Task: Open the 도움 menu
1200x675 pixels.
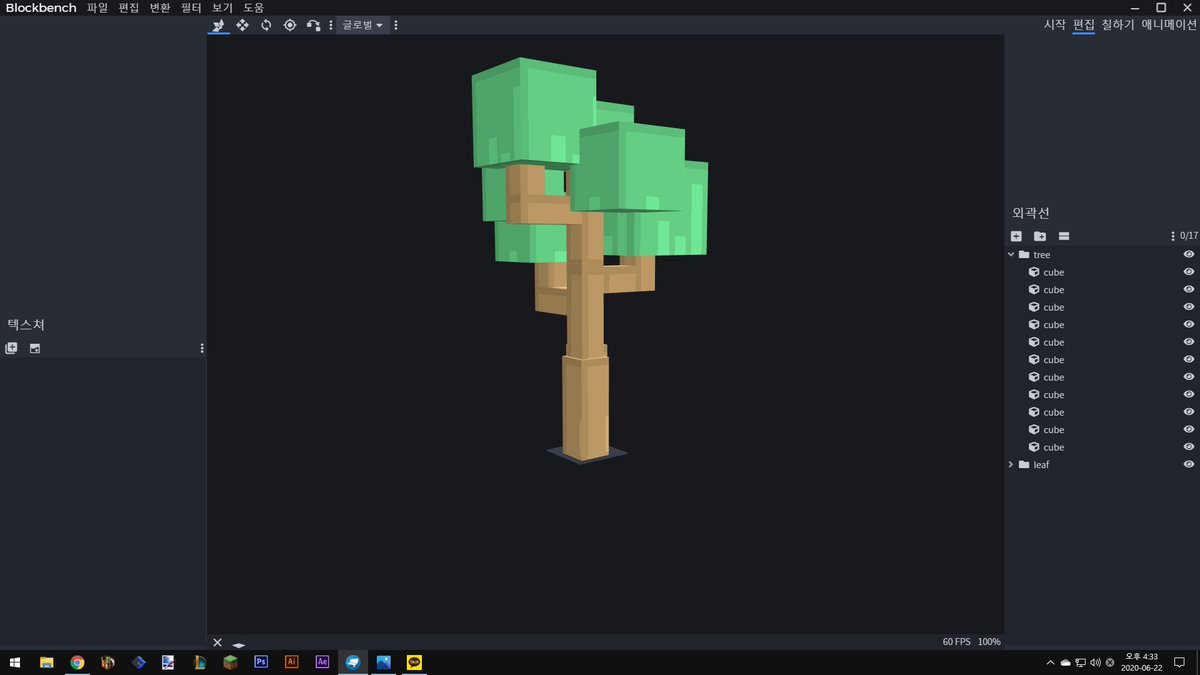Action: 253,8
